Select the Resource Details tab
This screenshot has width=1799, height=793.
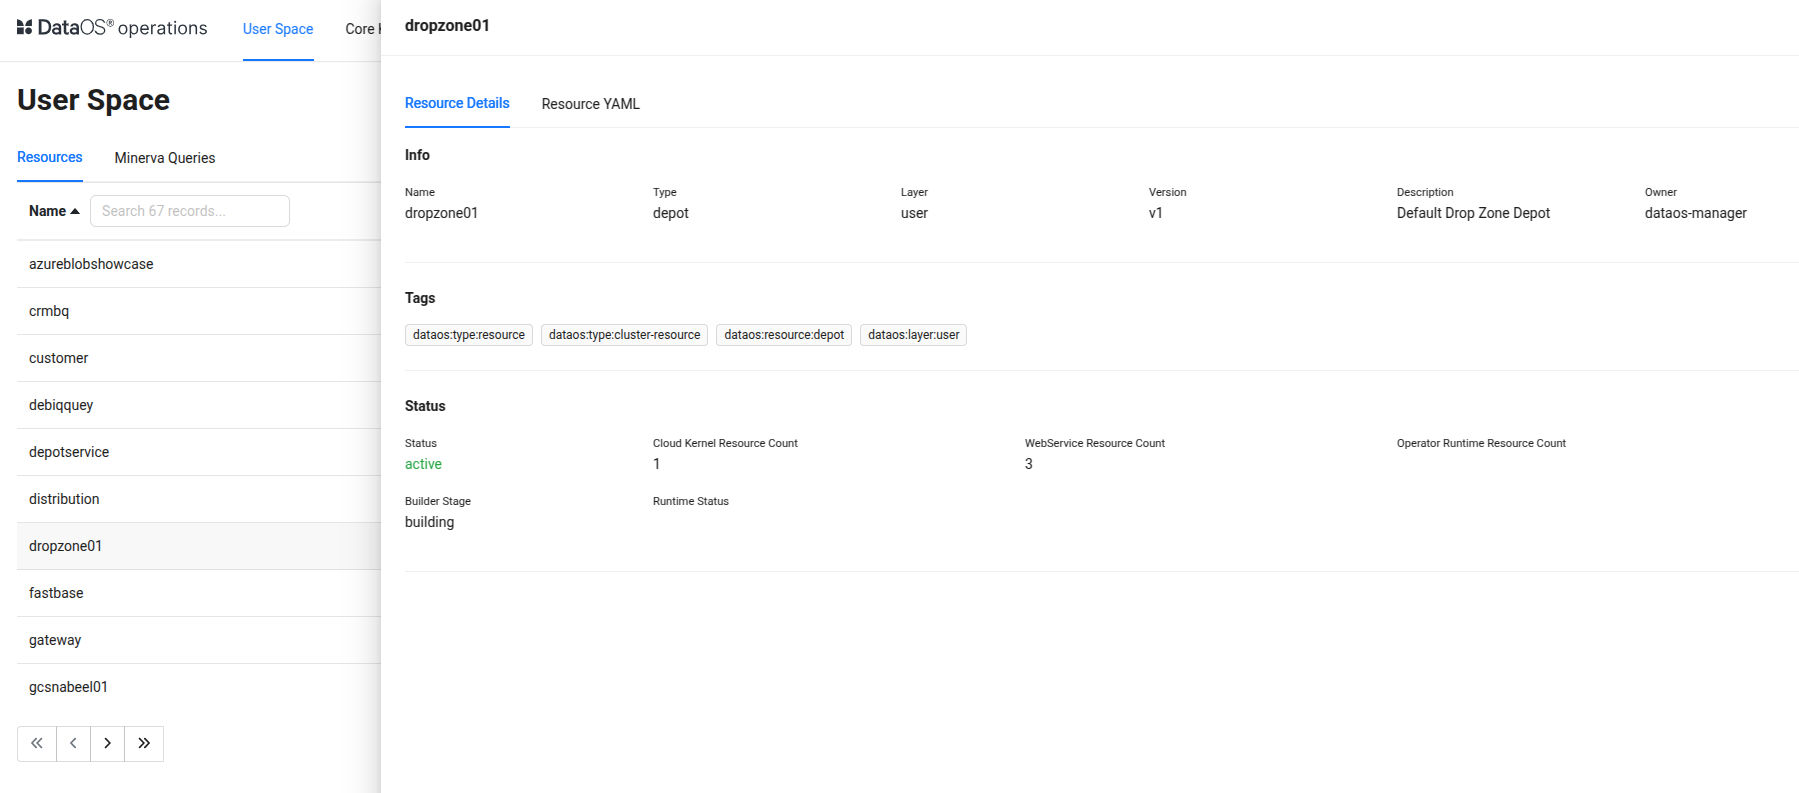pos(457,103)
